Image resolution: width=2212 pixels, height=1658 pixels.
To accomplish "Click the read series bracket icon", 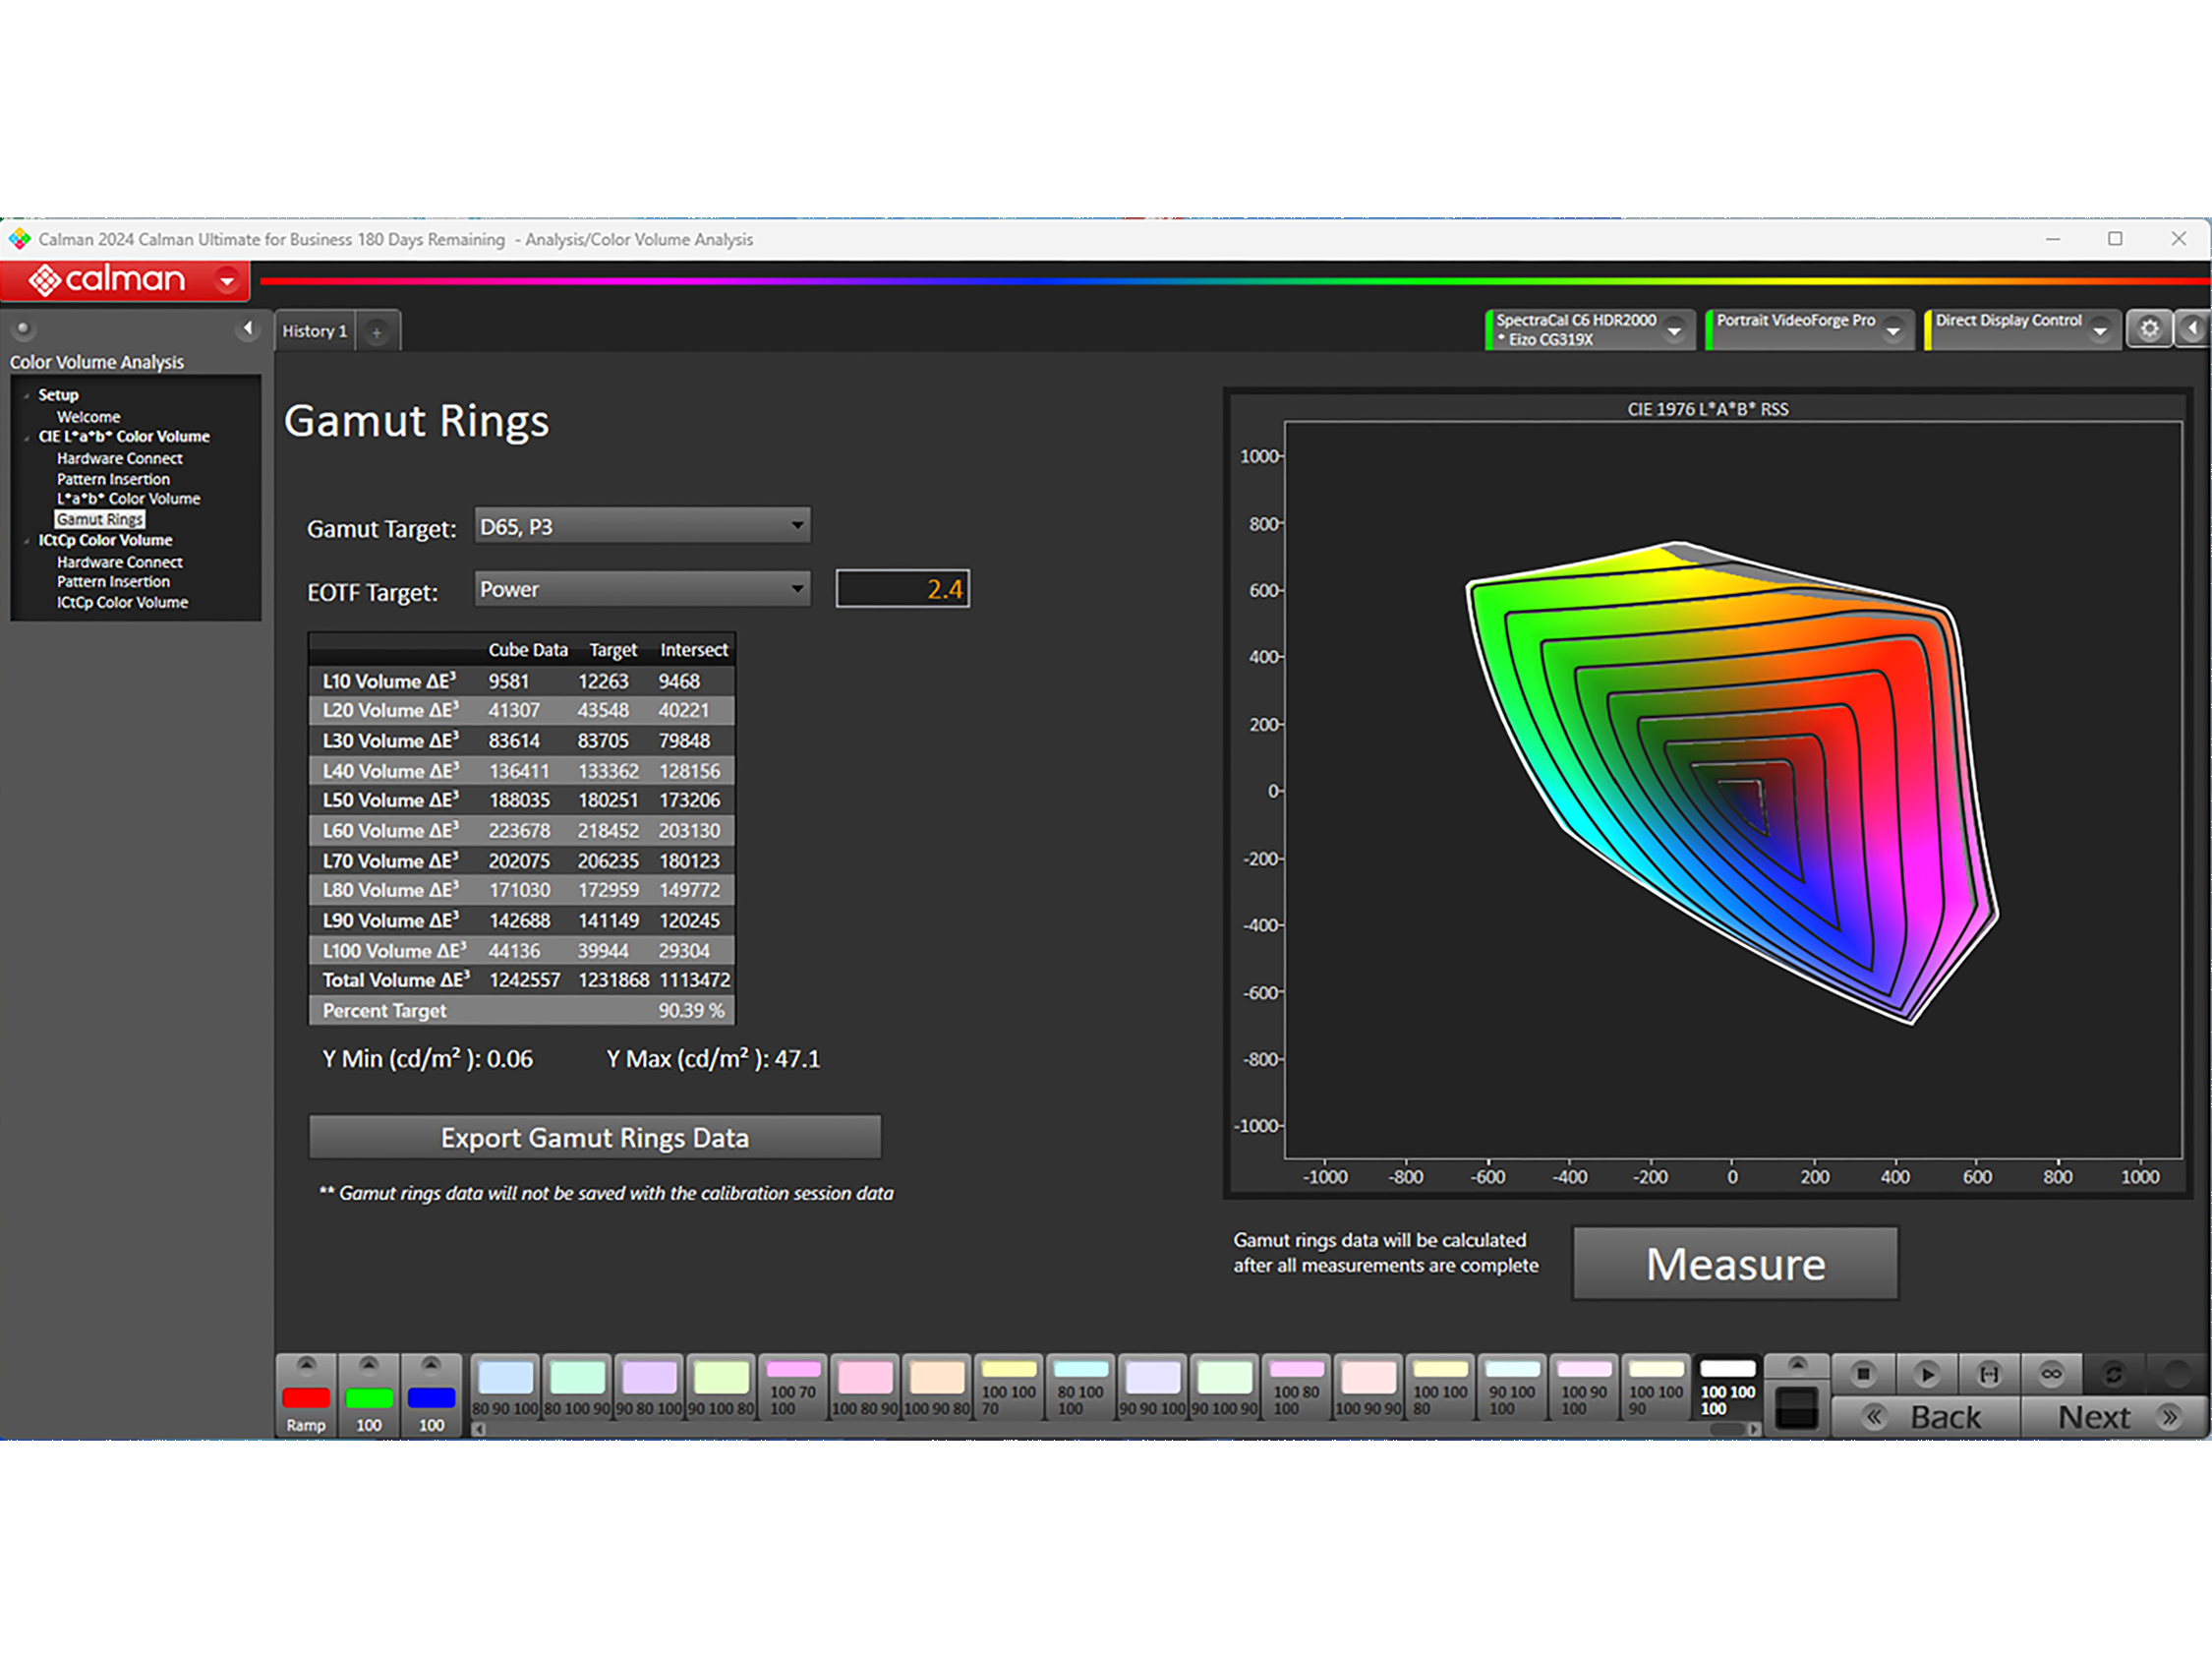I will coord(1989,1374).
